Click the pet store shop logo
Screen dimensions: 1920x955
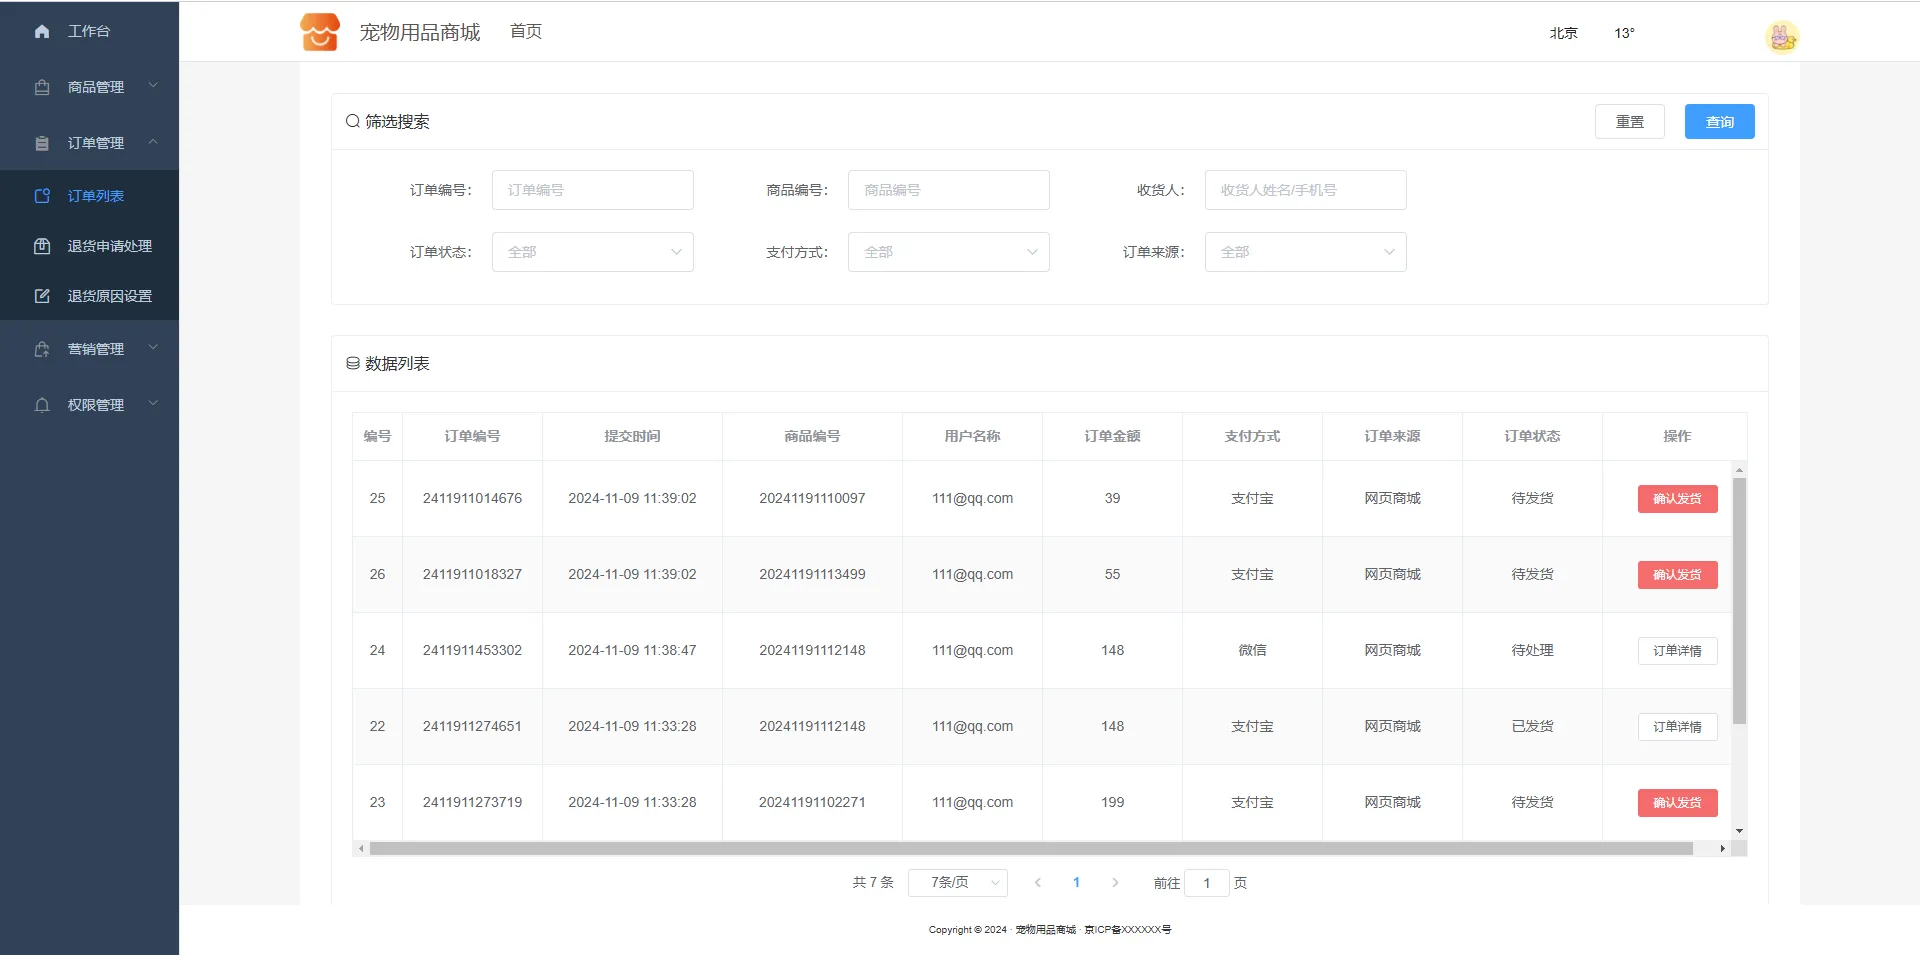[x=320, y=32]
